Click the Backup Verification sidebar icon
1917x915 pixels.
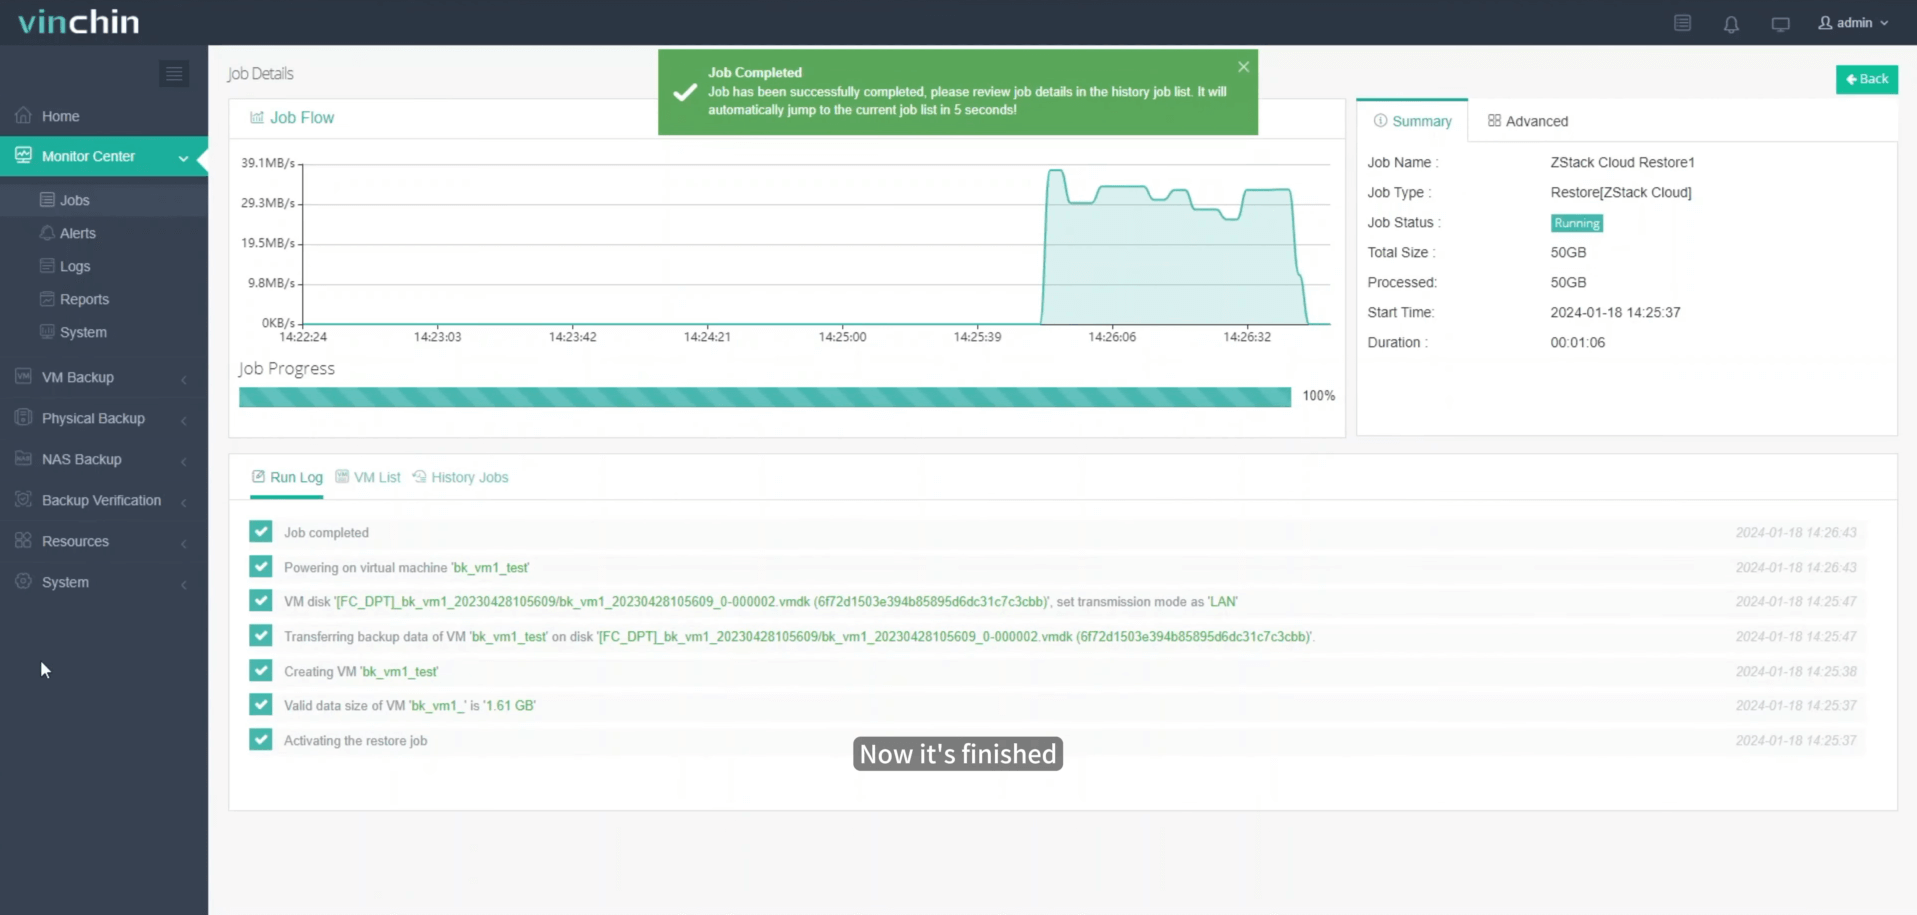tap(24, 500)
